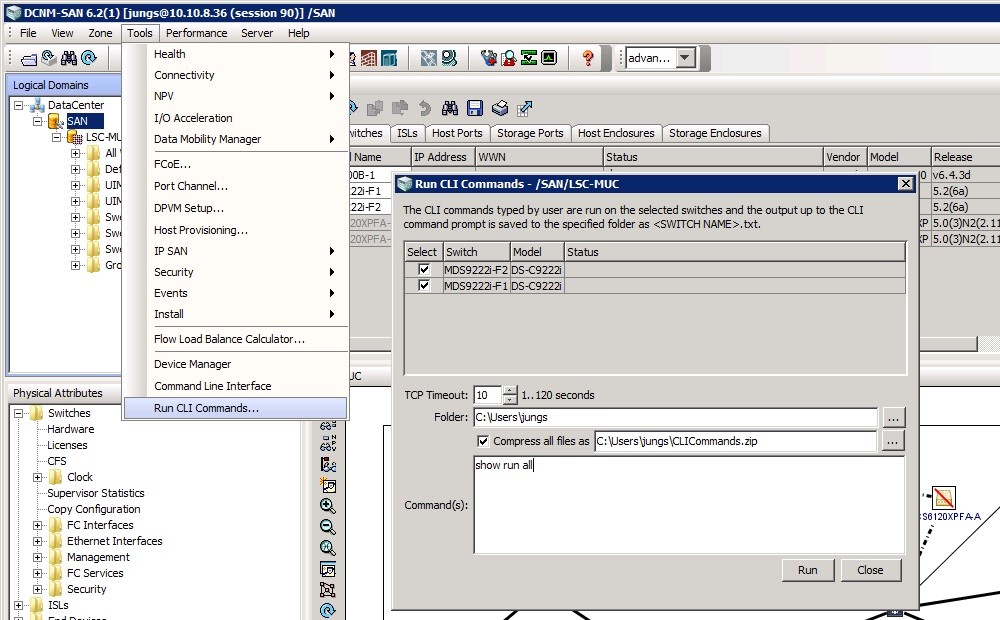Click the zoom-to-fit magnifier on map toolbar

[x=328, y=548]
